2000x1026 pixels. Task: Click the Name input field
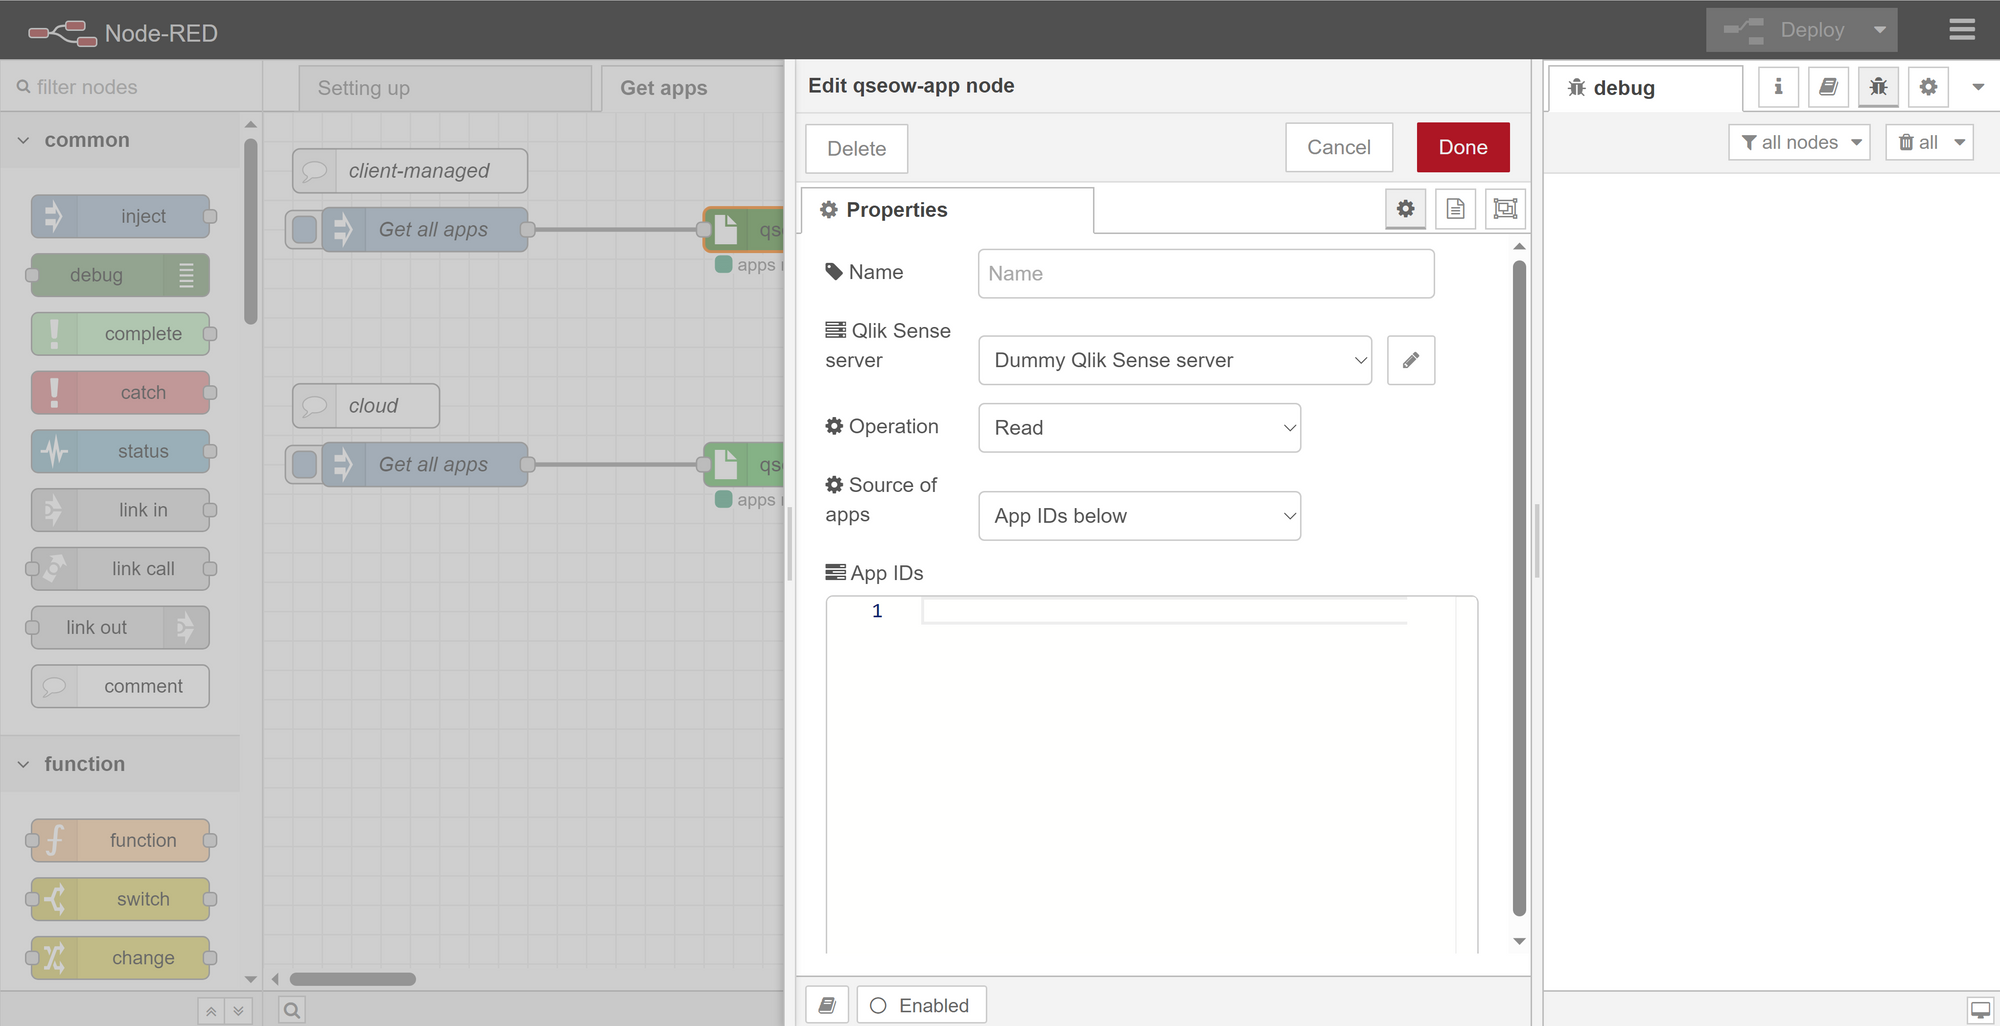pyautogui.click(x=1206, y=274)
